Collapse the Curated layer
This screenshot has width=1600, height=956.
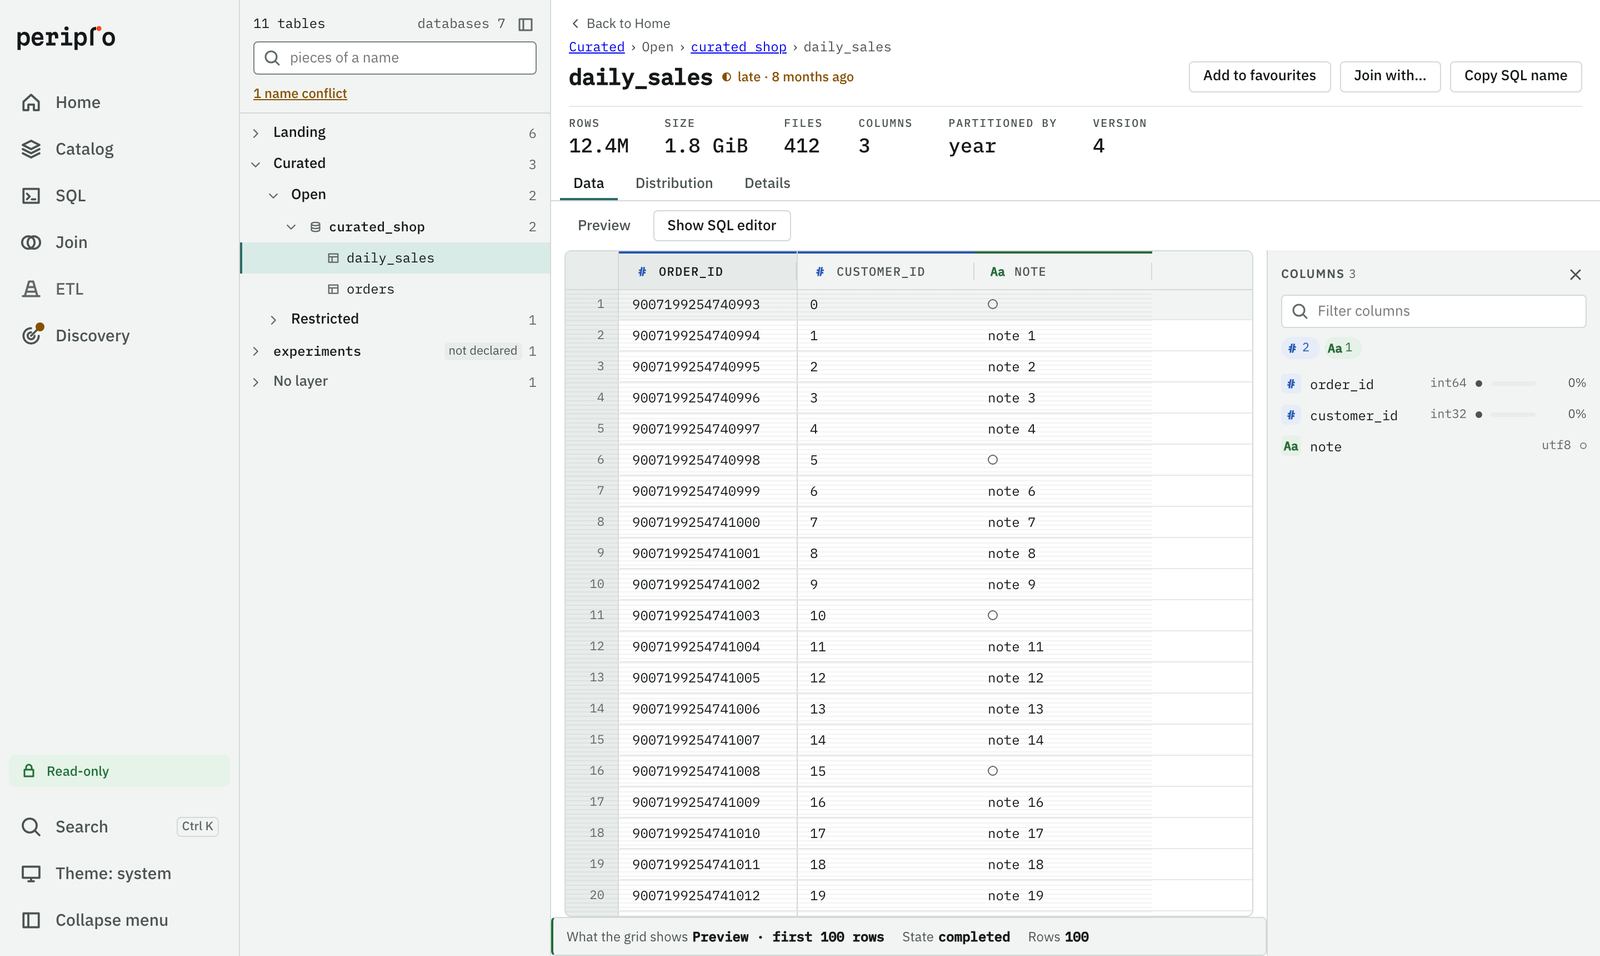(x=256, y=164)
